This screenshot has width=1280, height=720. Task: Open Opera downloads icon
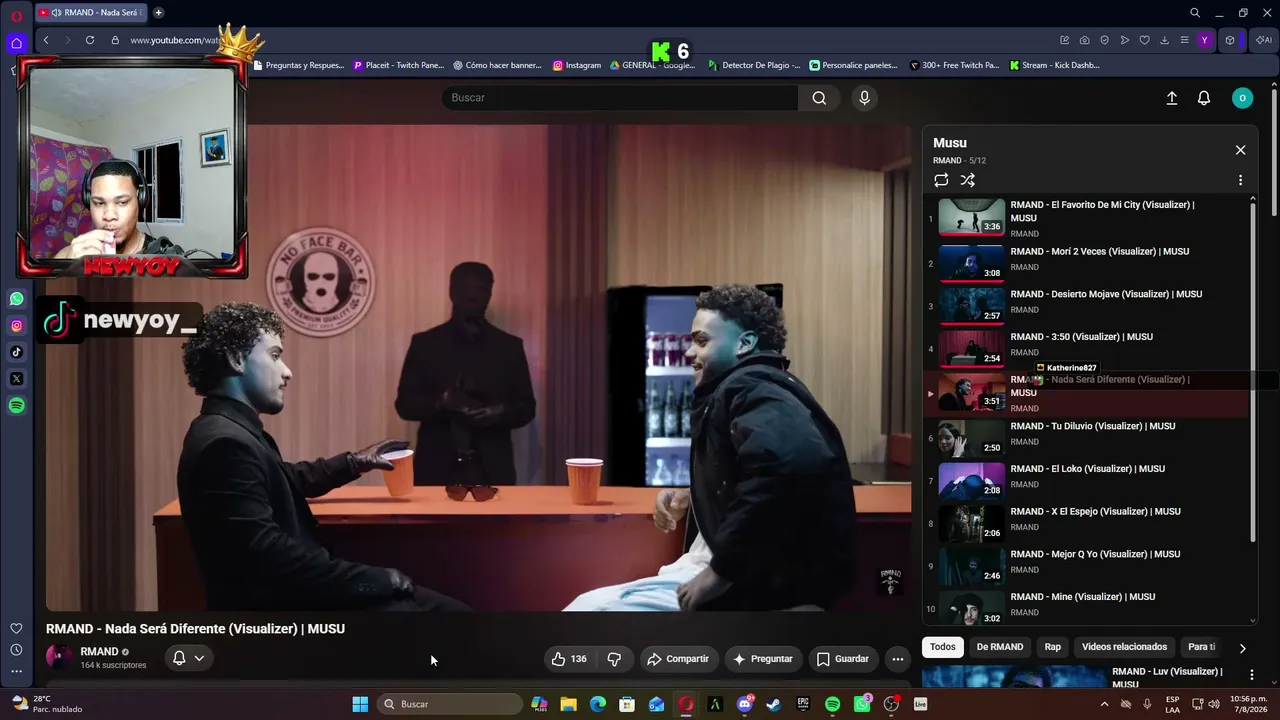(1164, 40)
